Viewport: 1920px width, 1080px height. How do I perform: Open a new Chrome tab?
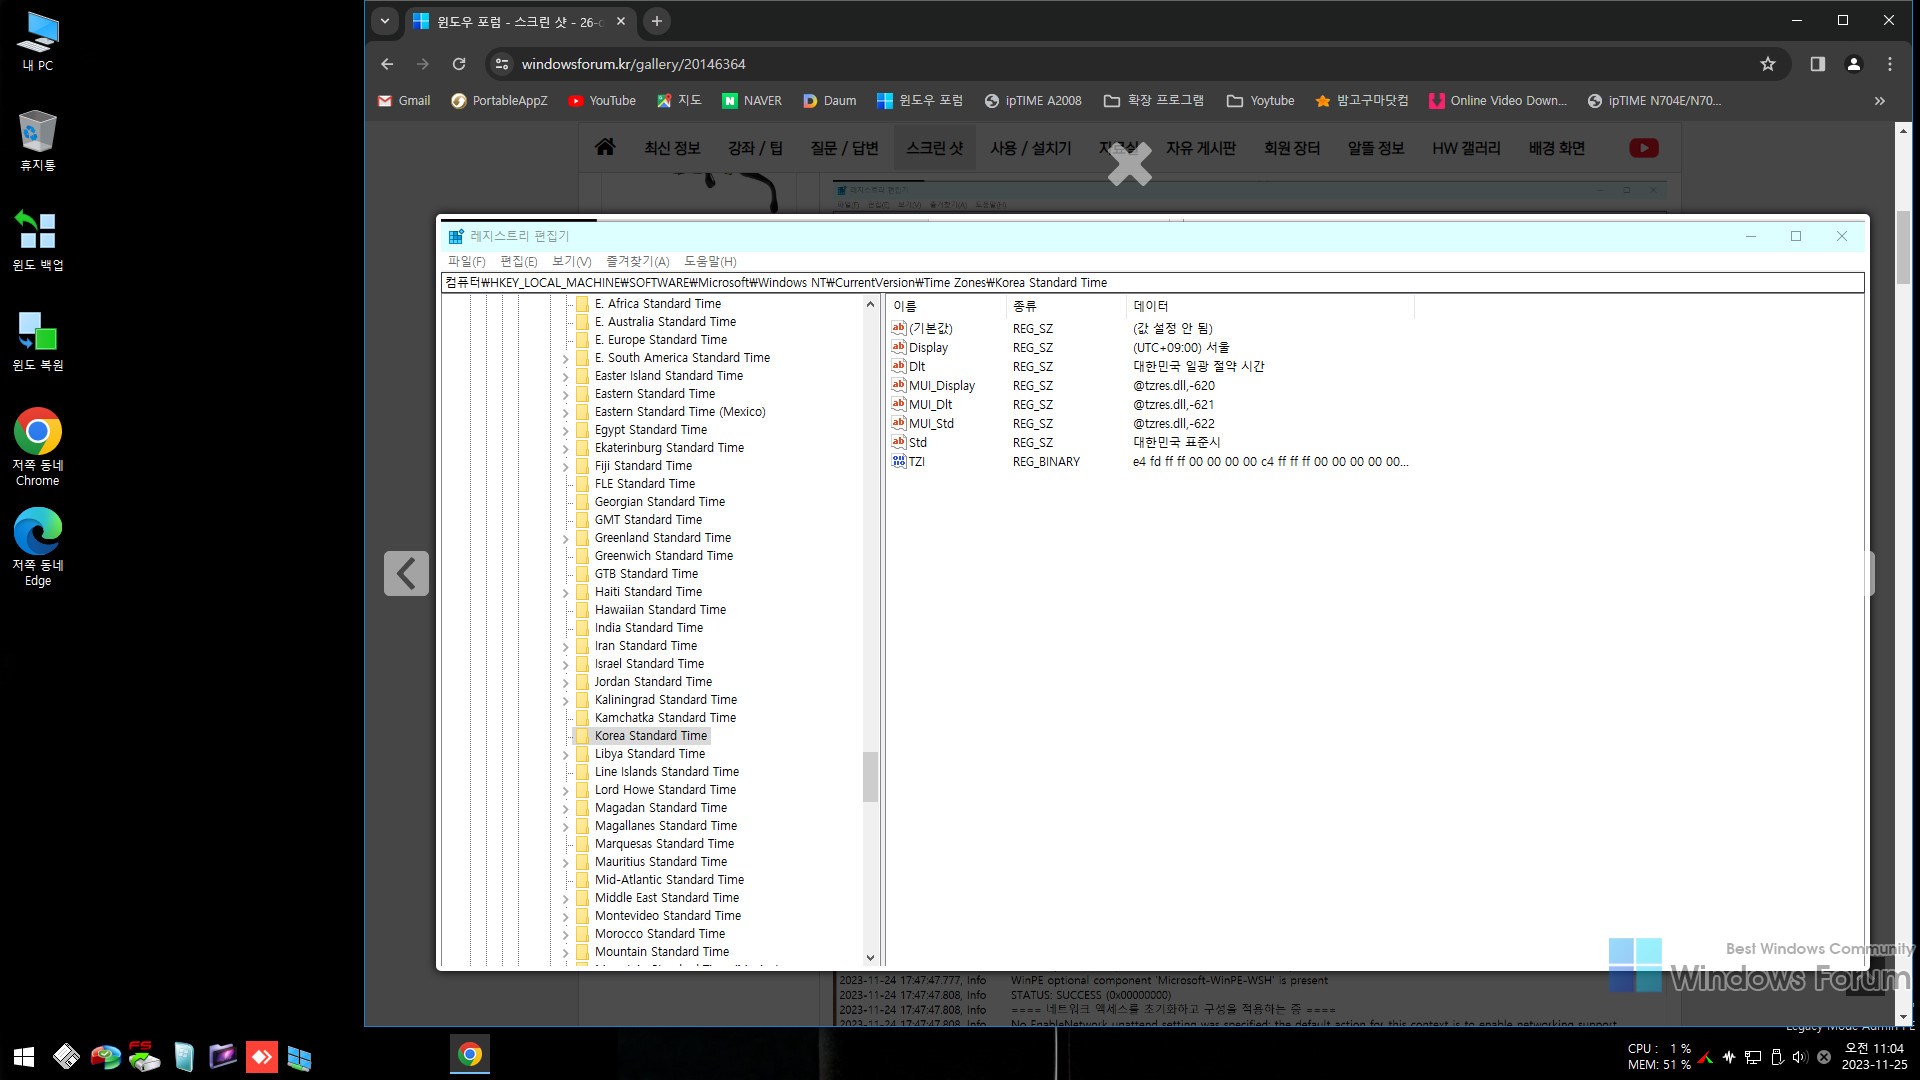coord(657,21)
